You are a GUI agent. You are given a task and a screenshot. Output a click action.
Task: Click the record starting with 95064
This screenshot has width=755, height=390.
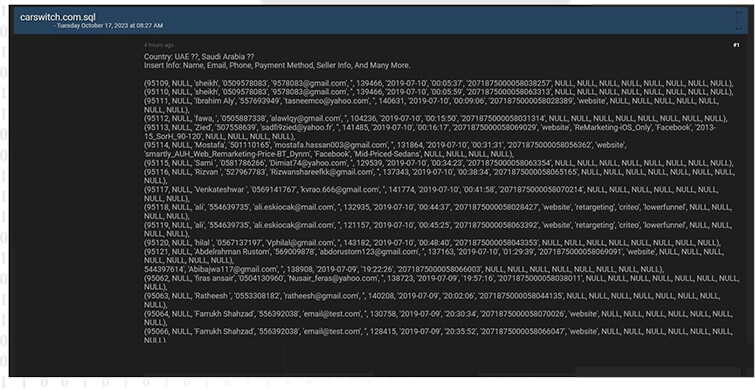click(x=439, y=318)
